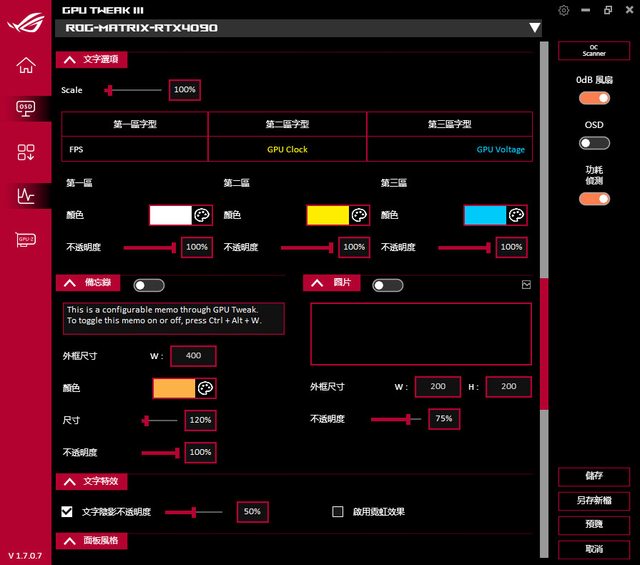Click the 儲存 save button

point(594,477)
